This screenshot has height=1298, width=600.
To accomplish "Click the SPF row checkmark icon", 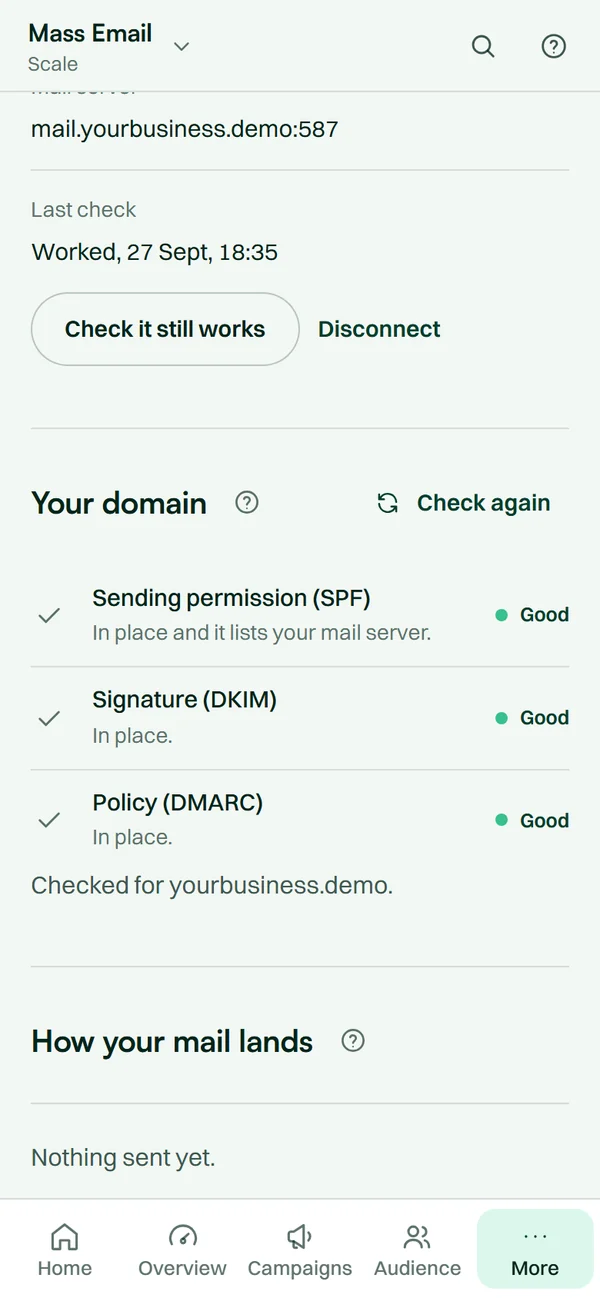I will (49, 616).
